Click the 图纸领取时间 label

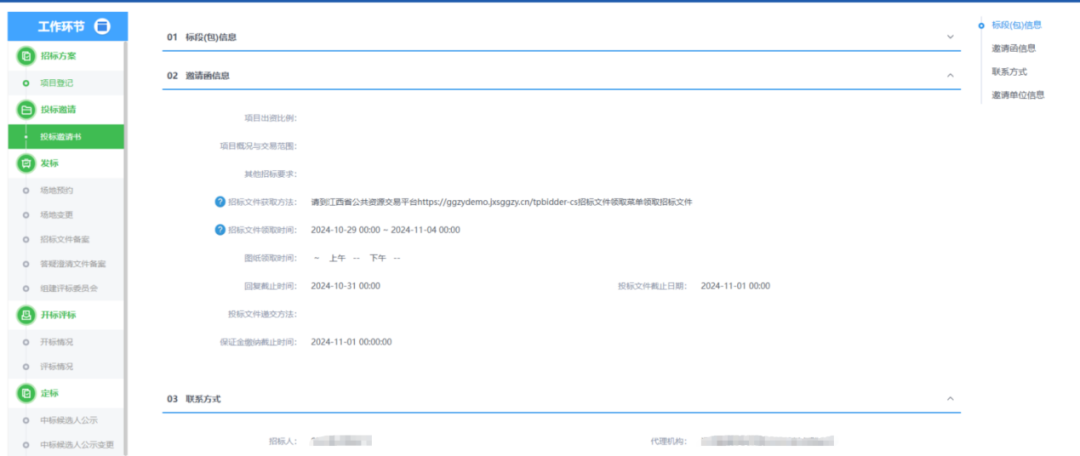click(x=271, y=258)
